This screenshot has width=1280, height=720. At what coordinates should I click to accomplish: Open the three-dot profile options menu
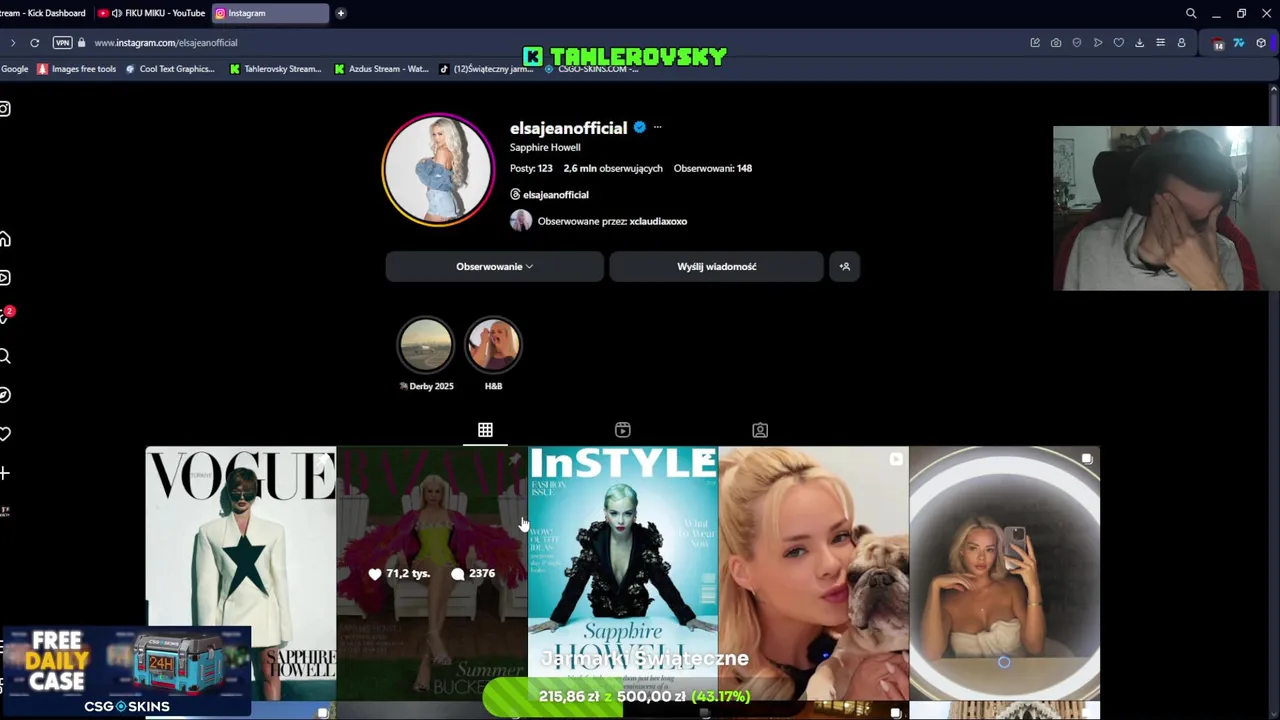pyautogui.click(x=657, y=127)
